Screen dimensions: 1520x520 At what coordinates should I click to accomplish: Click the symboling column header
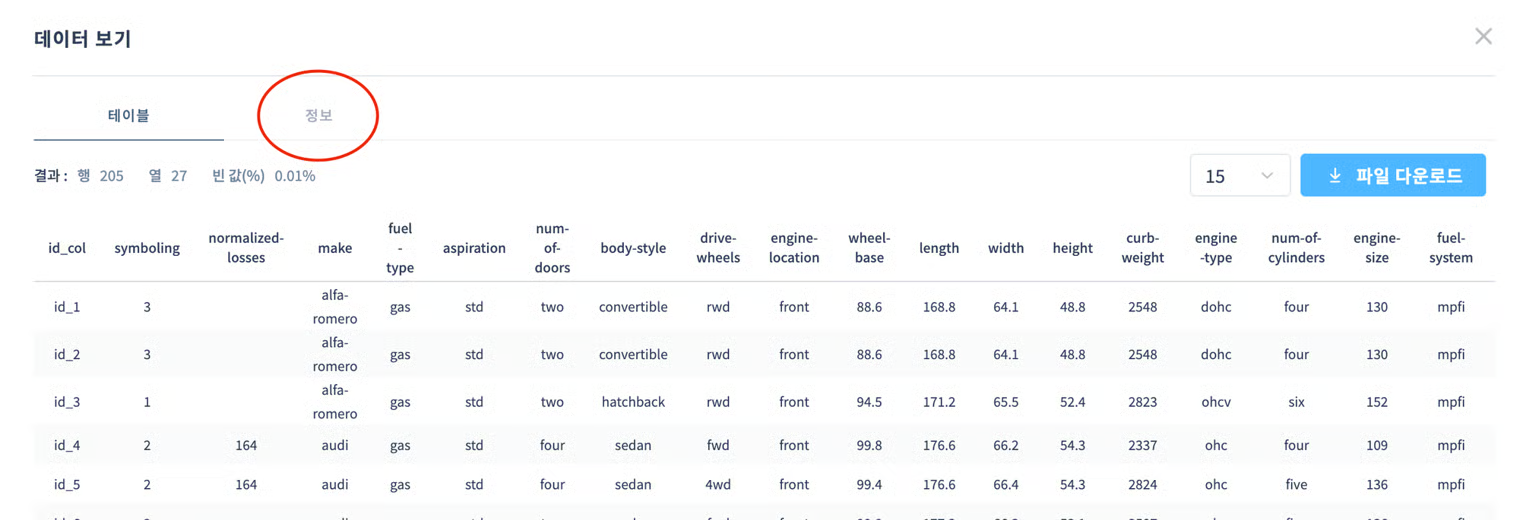pos(147,248)
